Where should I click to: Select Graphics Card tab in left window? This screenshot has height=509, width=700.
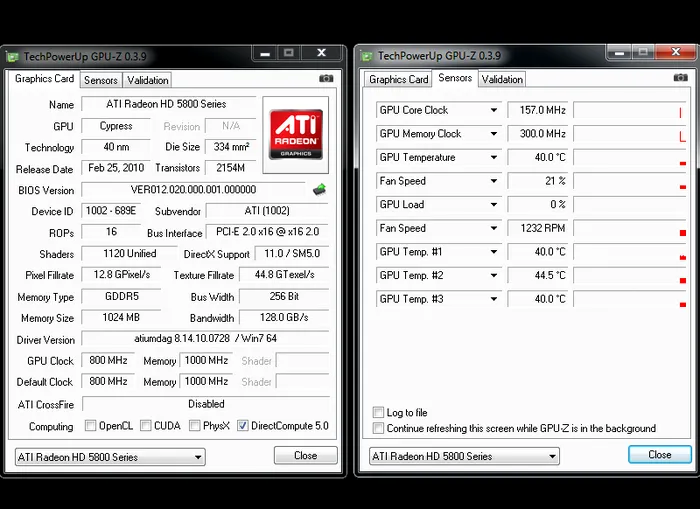[x=44, y=79]
